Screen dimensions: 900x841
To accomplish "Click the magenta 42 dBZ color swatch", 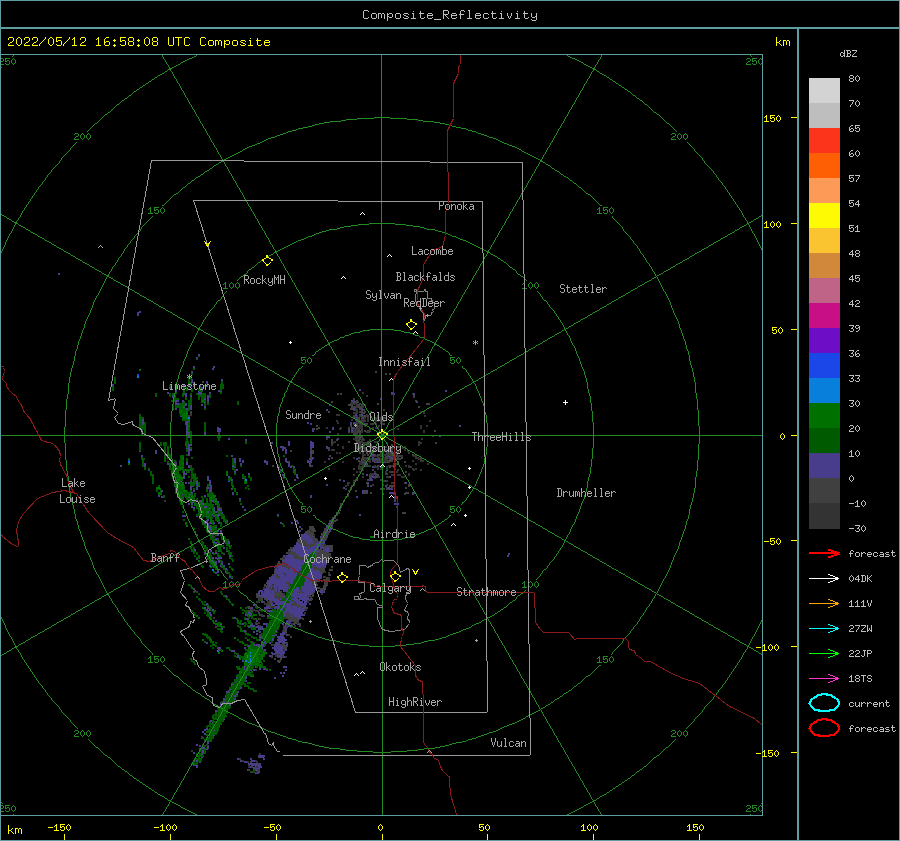I will (824, 316).
